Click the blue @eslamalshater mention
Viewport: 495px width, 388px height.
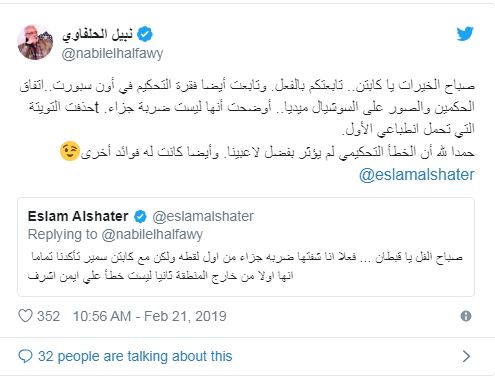417,175
